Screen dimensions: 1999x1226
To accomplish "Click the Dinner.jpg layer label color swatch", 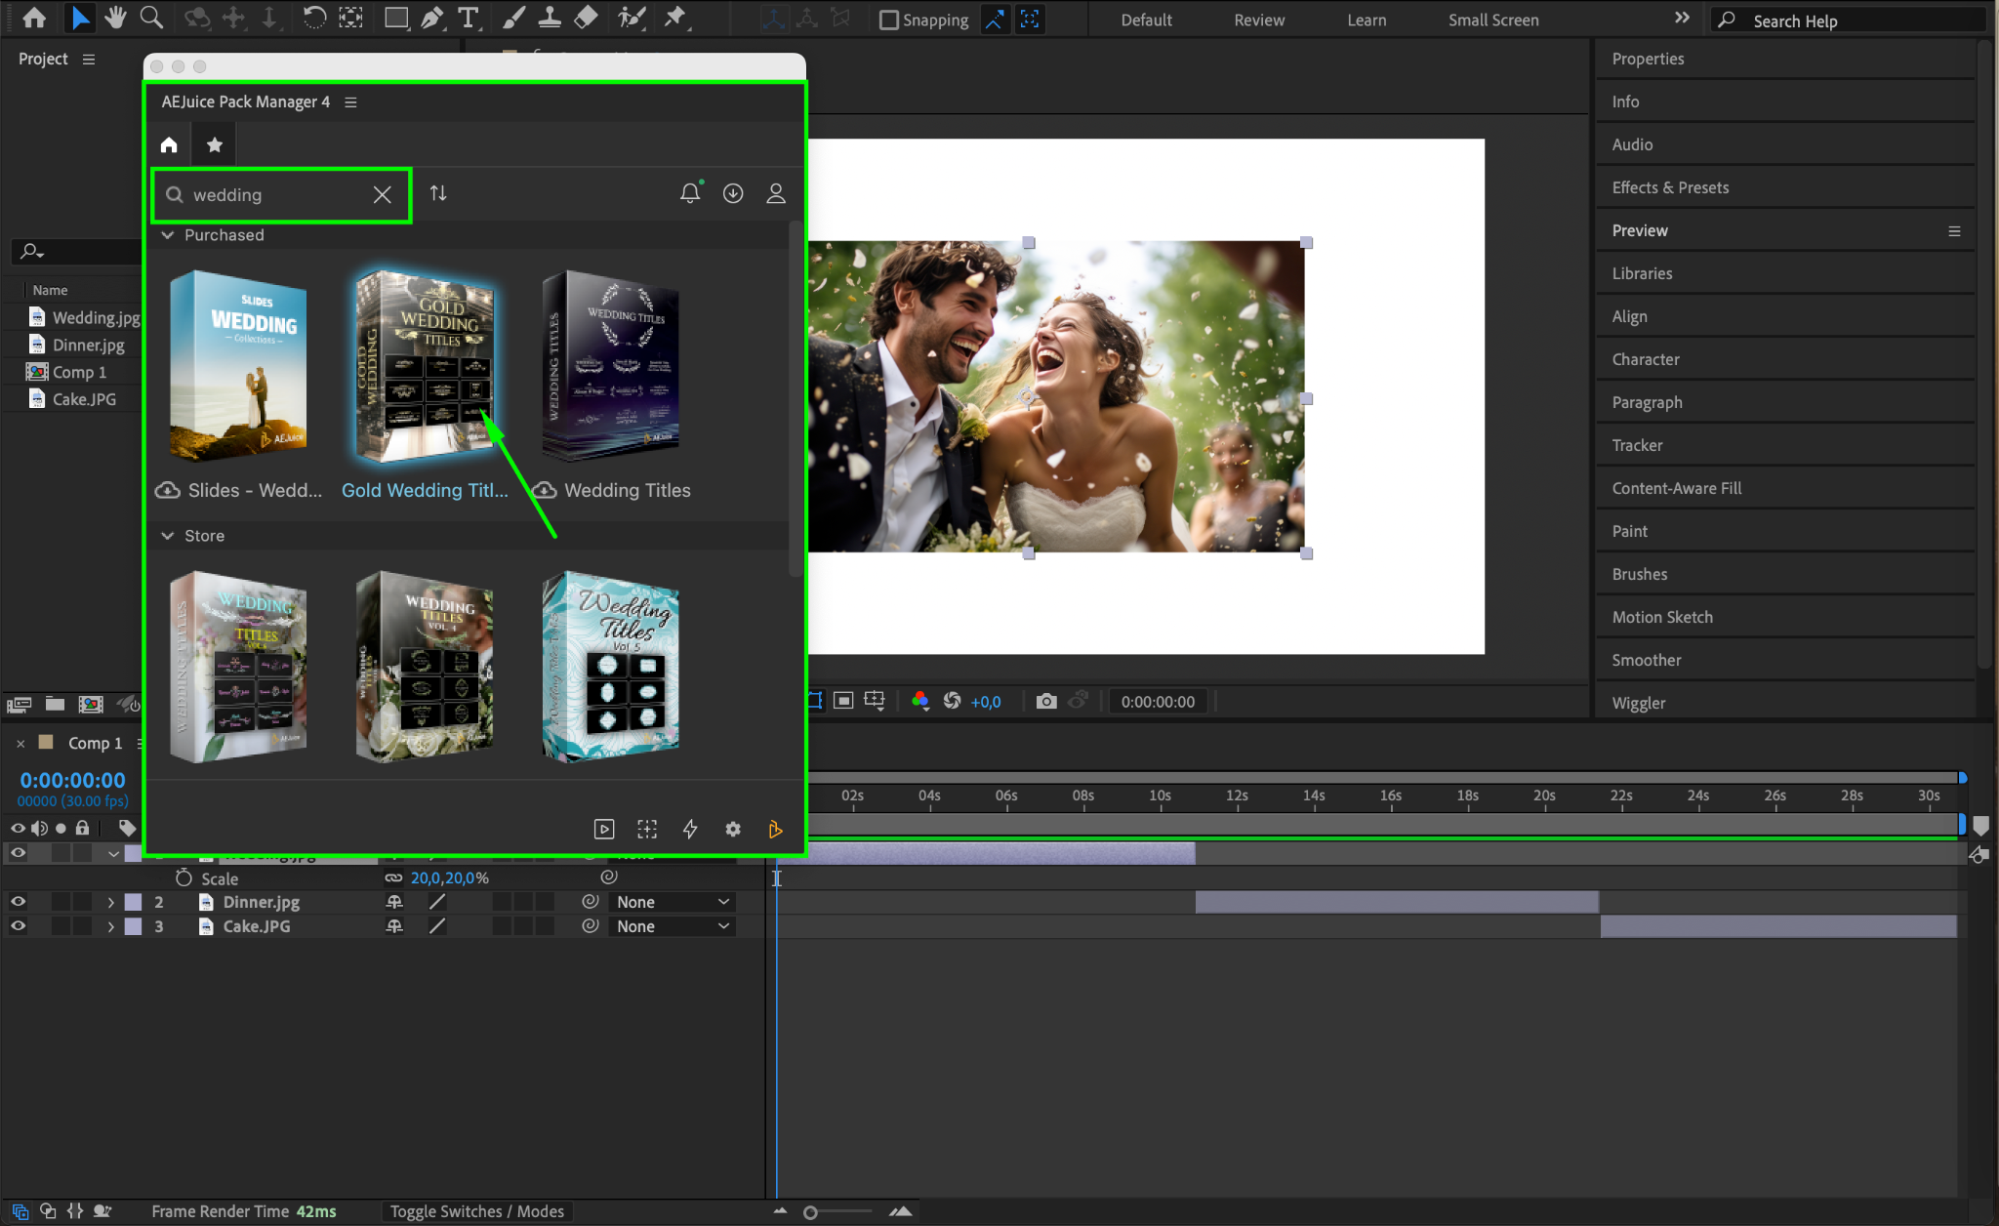I will (x=133, y=901).
